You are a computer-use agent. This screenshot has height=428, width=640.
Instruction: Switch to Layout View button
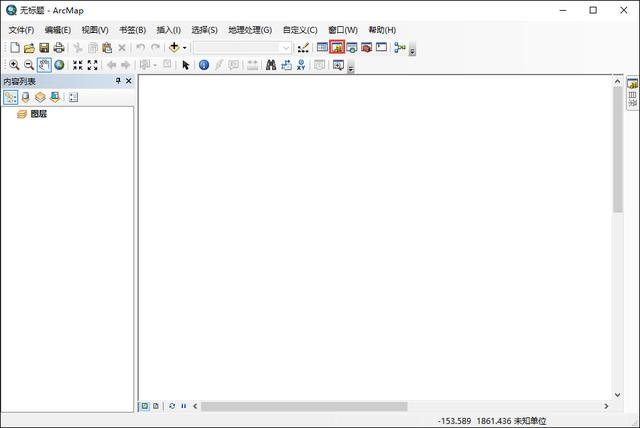coord(156,406)
